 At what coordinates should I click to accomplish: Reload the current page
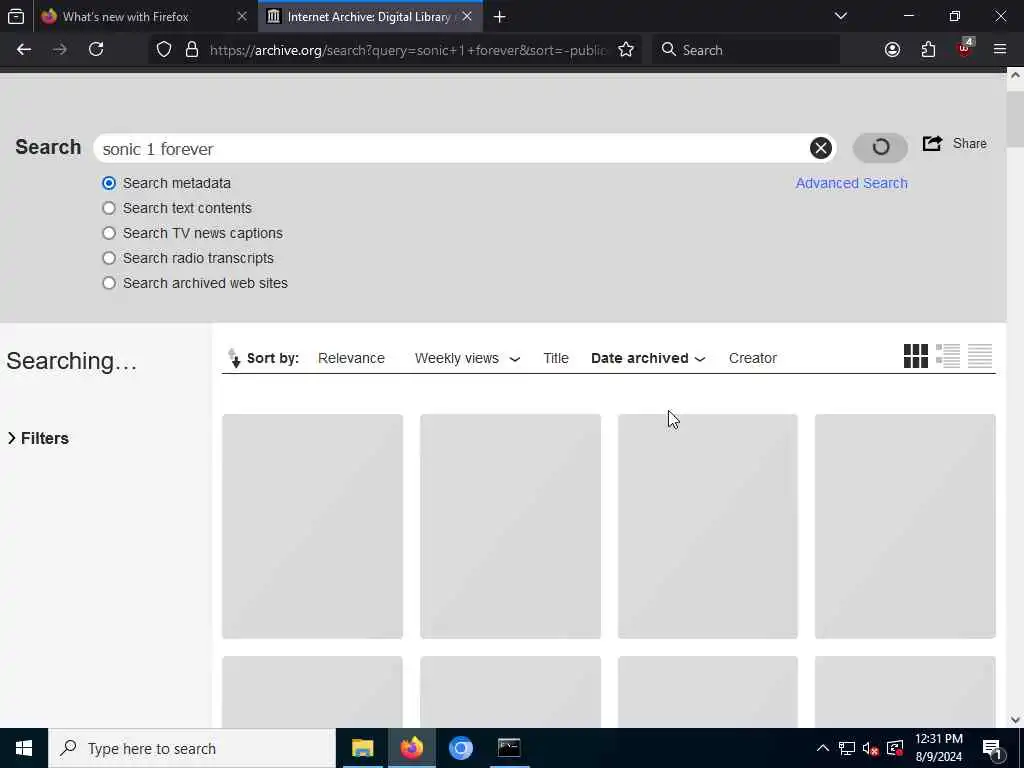point(96,50)
